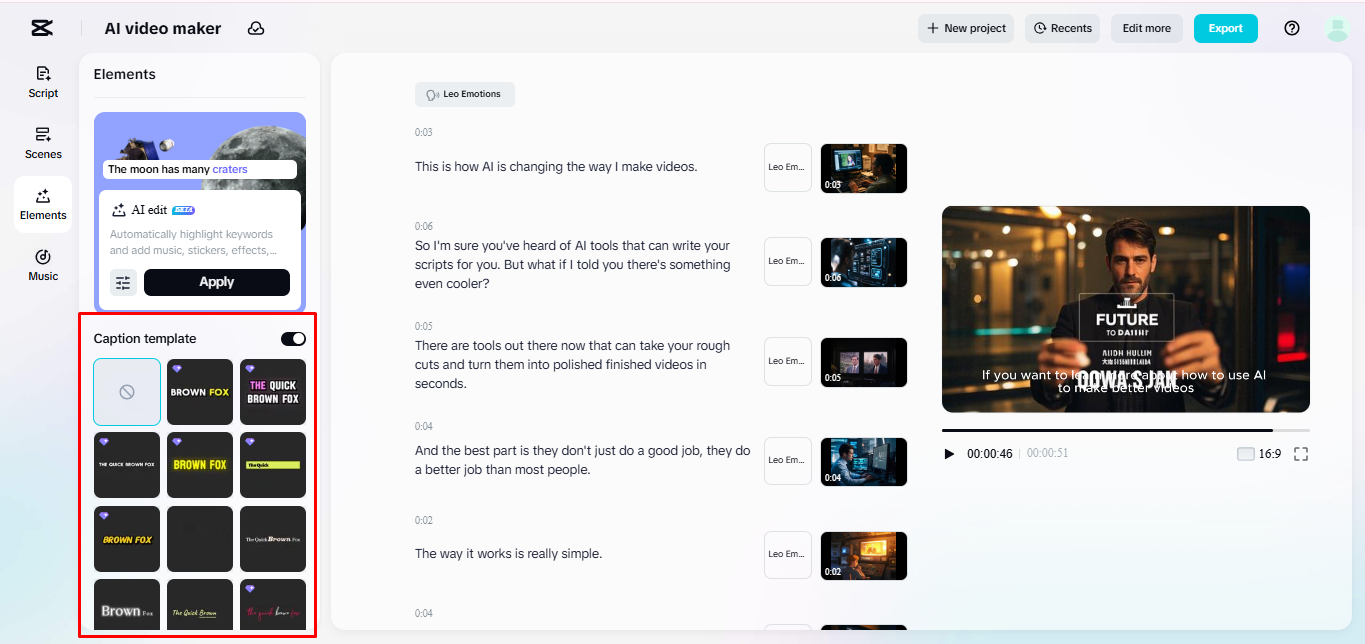This screenshot has height=644, width=1365.
Task: Click the 'Caption template' heading
Action: 145,339
